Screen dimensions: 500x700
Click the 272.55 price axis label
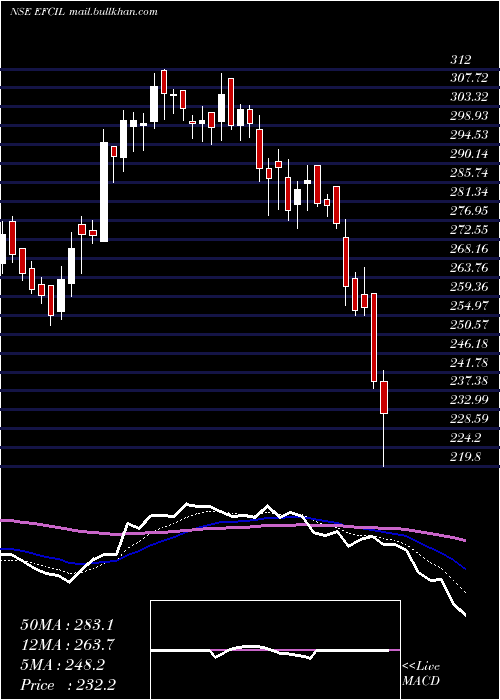pyautogui.click(x=469, y=230)
